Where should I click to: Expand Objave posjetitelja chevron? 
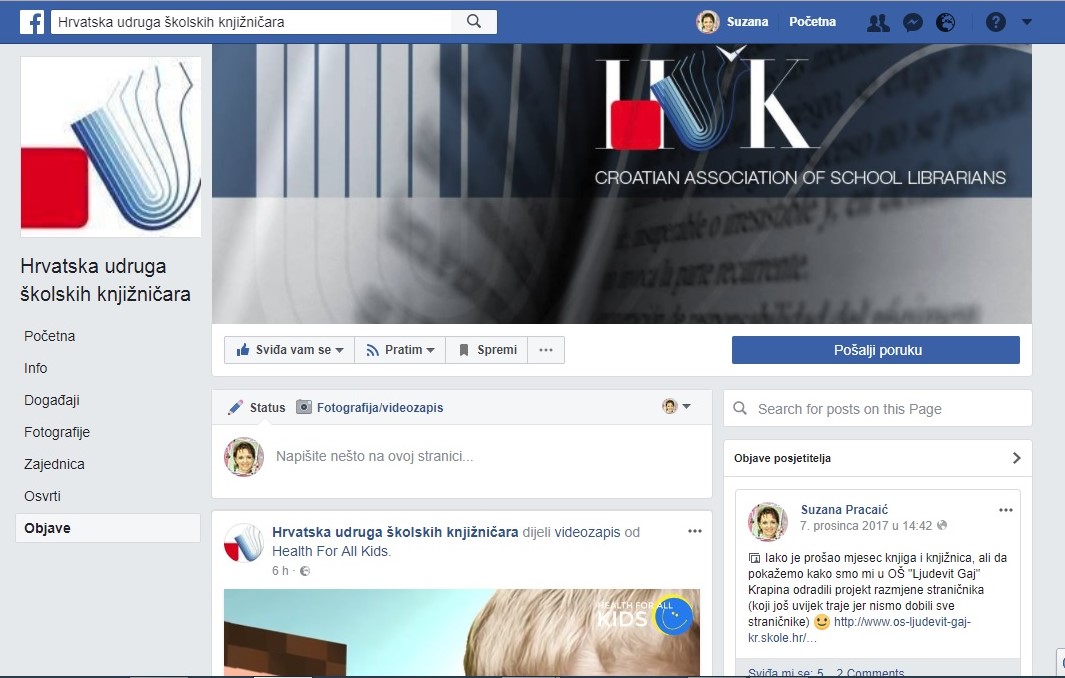coord(1016,458)
